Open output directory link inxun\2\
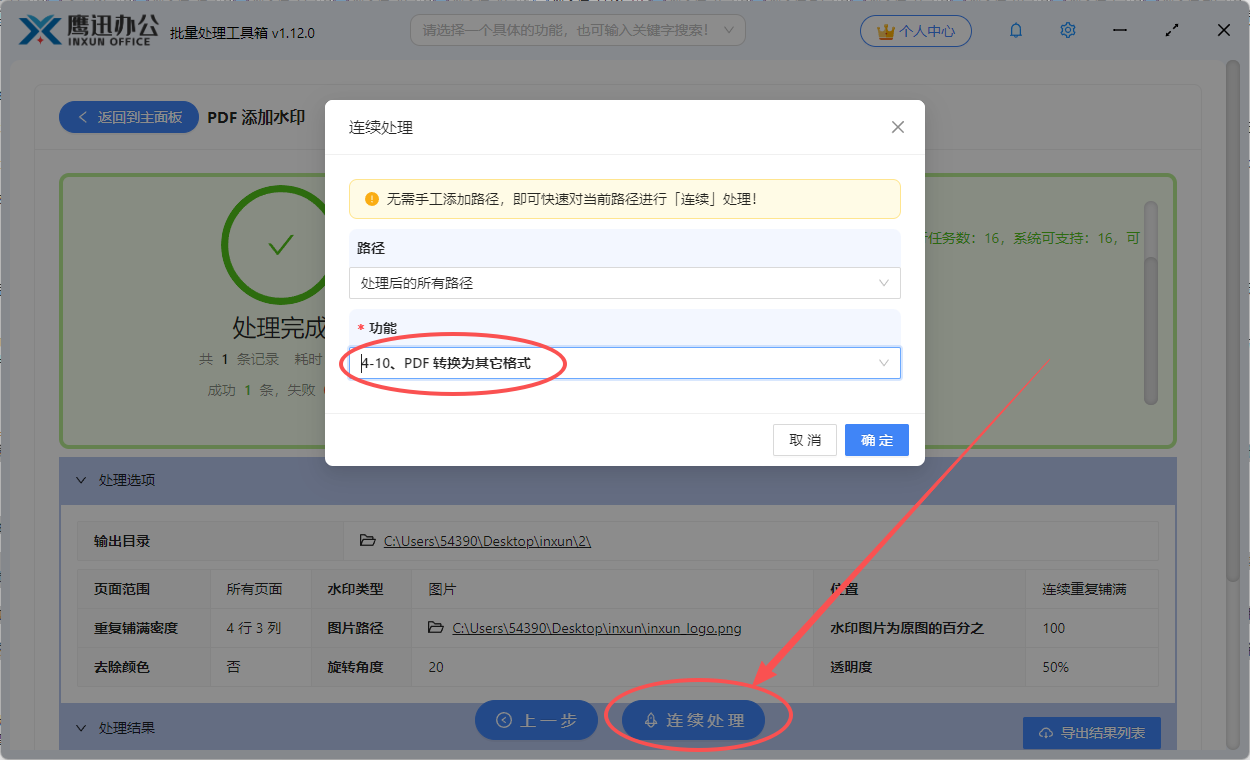The height and width of the screenshot is (760, 1250). point(487,541)
